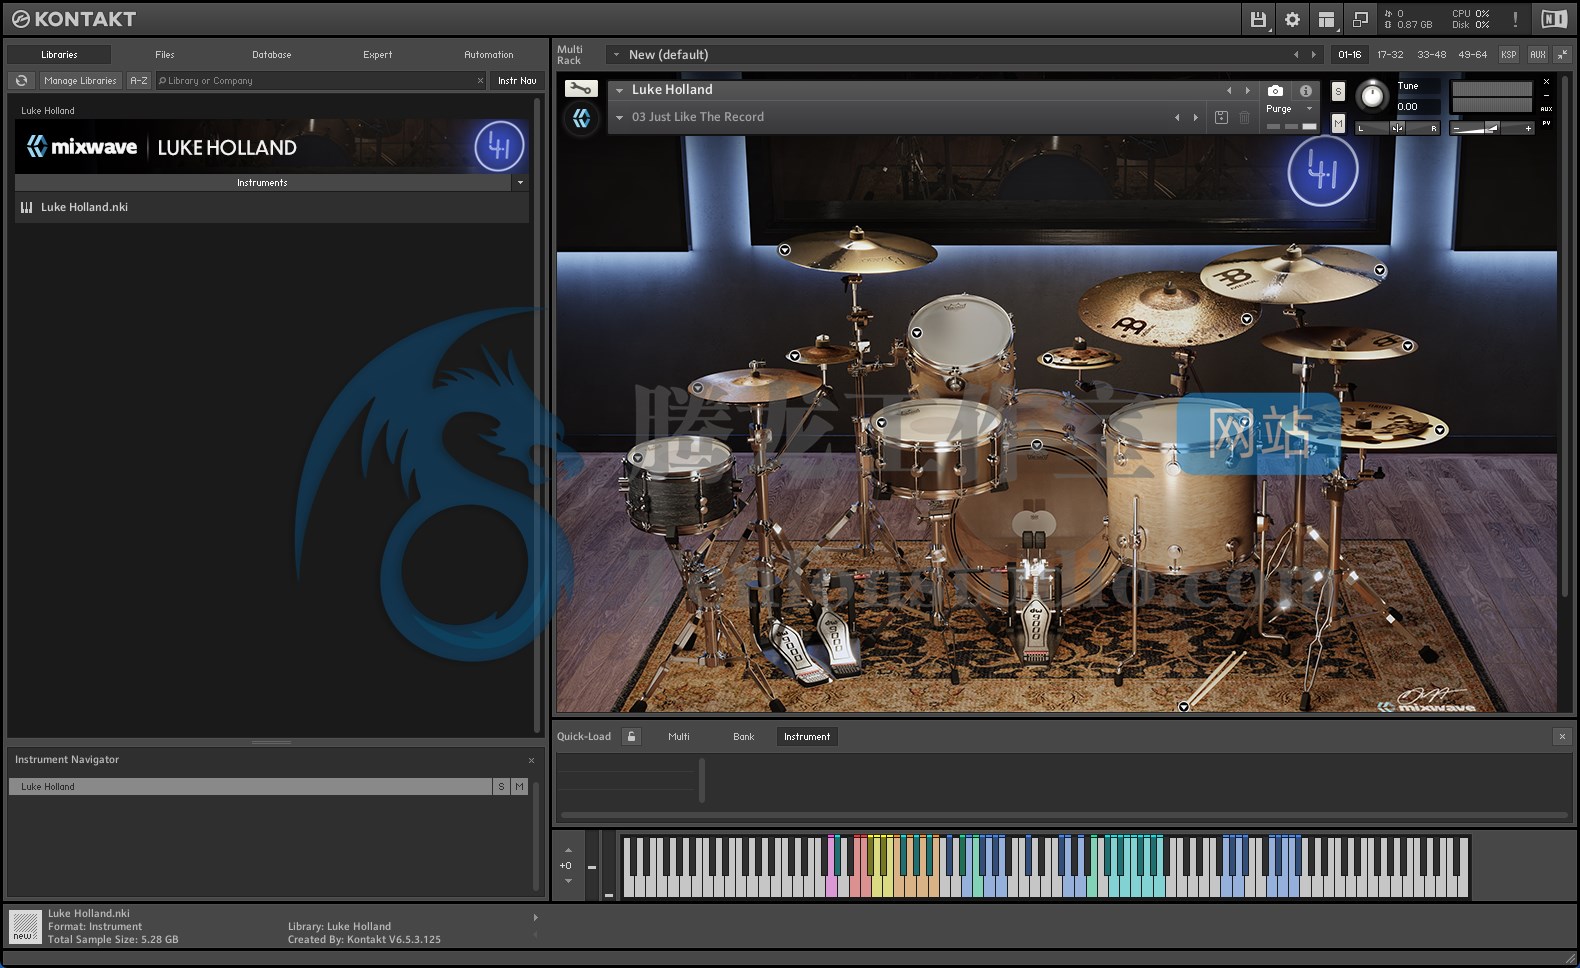Toggle KSP master script editor
Screen dimensions: 1580x968
click(1508, 55)
